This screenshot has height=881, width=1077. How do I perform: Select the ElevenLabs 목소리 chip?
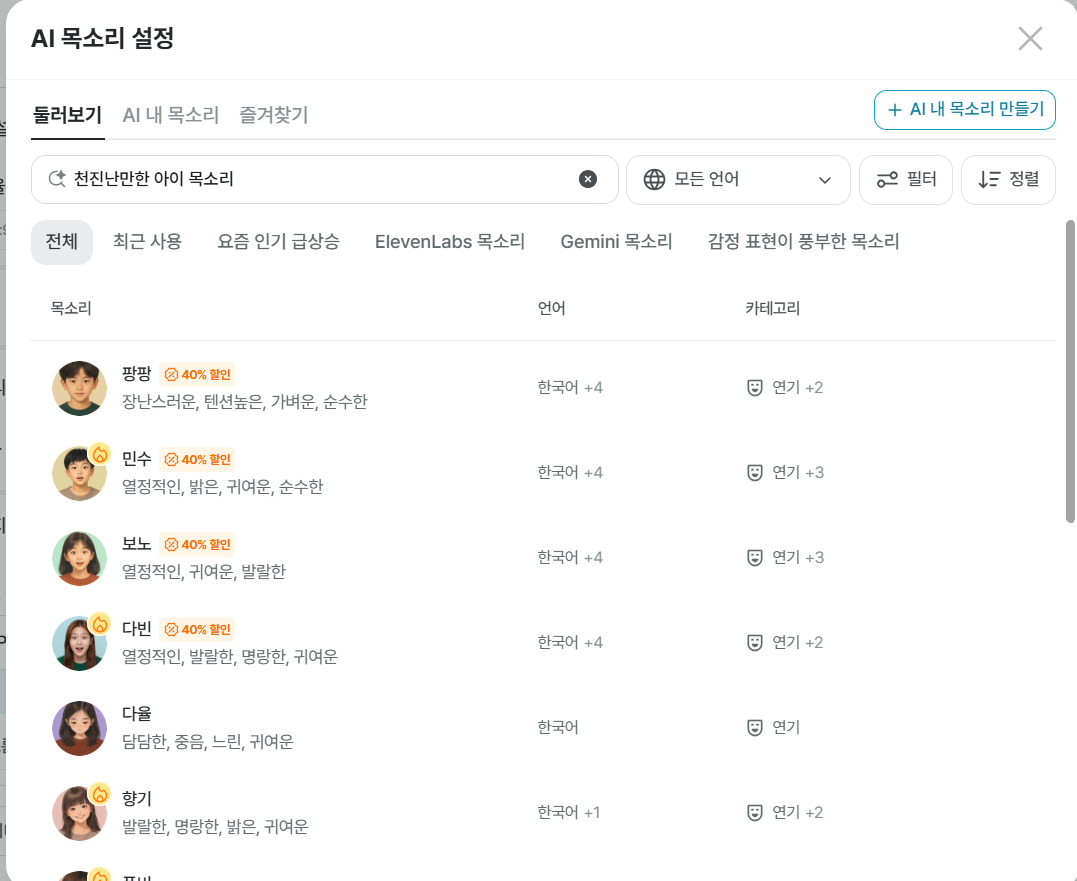click(x=450, y=242)
